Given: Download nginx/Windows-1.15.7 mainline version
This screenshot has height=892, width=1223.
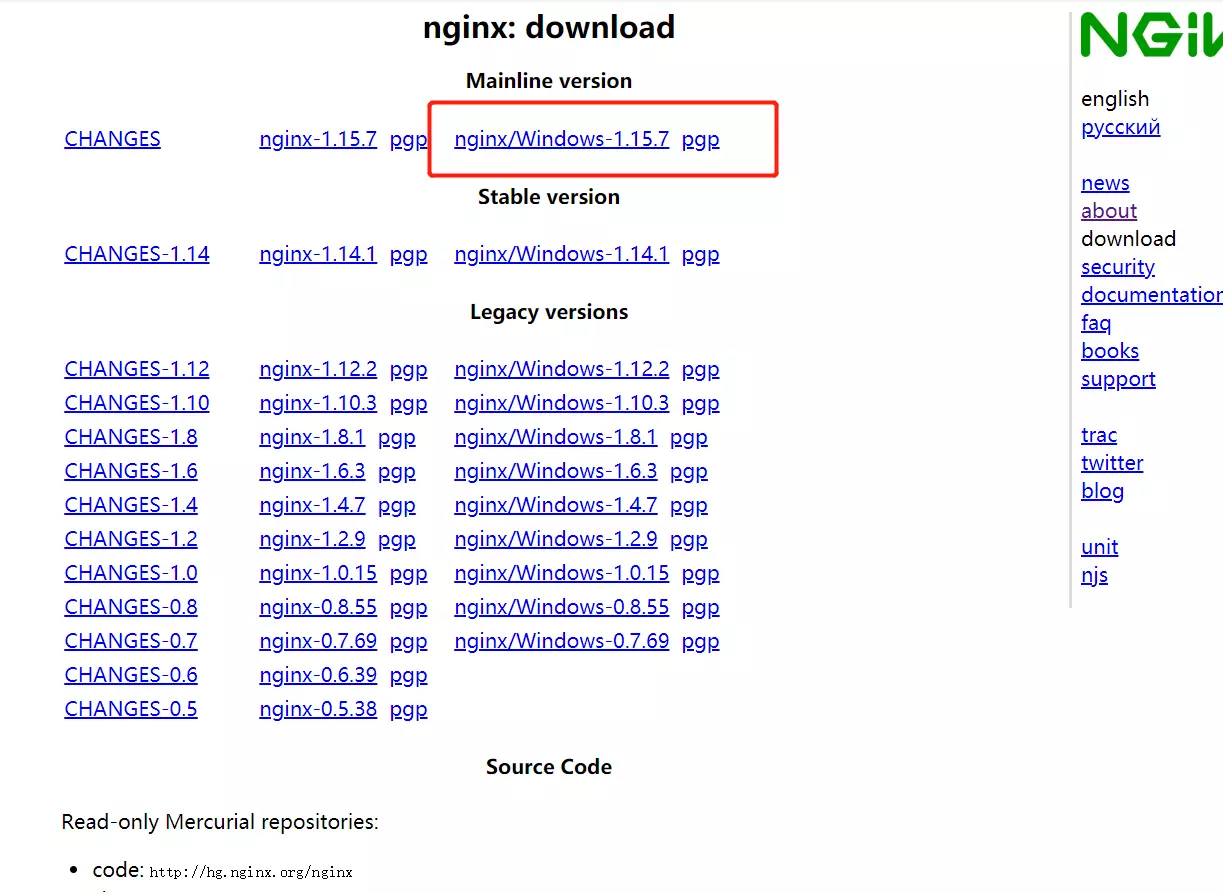Looking at the screenshot, I should click(561, 139).
